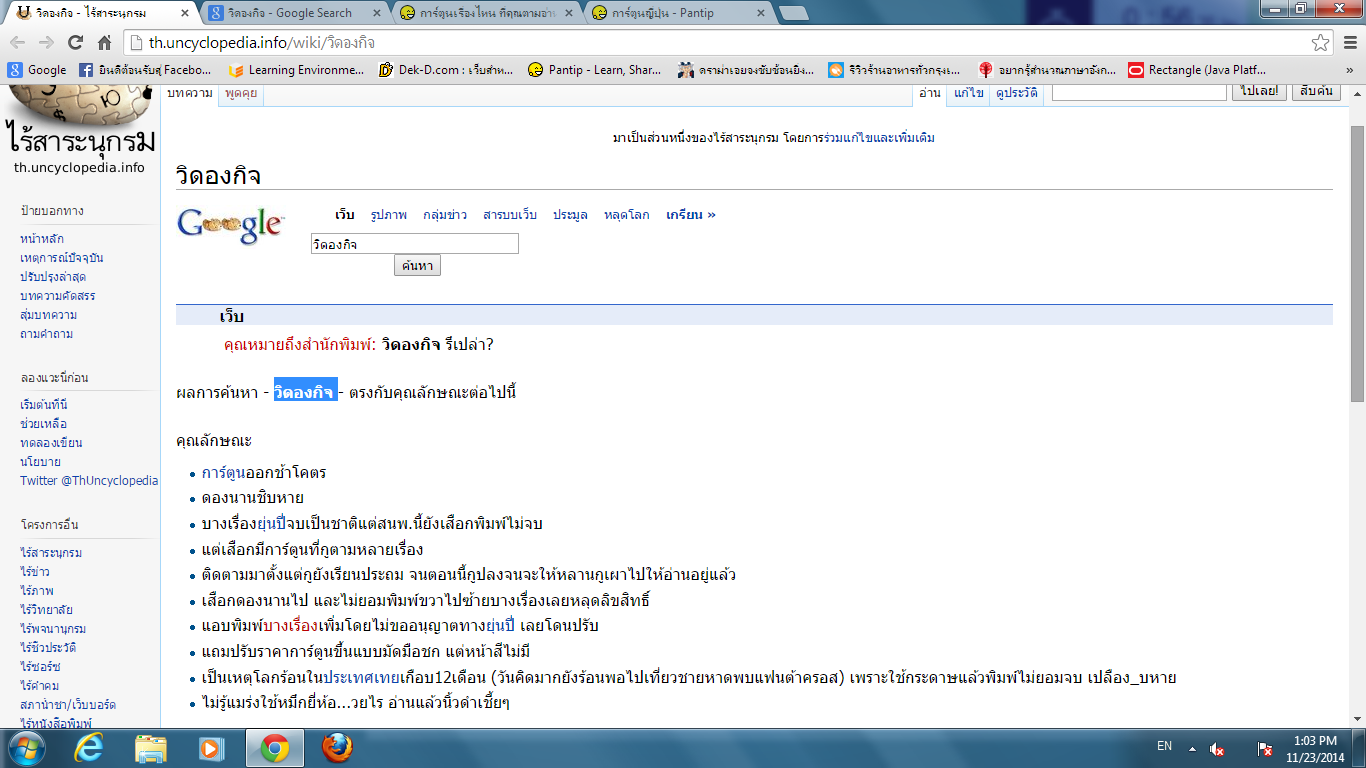This screenshot has height=768, width=1366.
Task: Select the พูดคุย page tab
Action: tap(241, 93)
